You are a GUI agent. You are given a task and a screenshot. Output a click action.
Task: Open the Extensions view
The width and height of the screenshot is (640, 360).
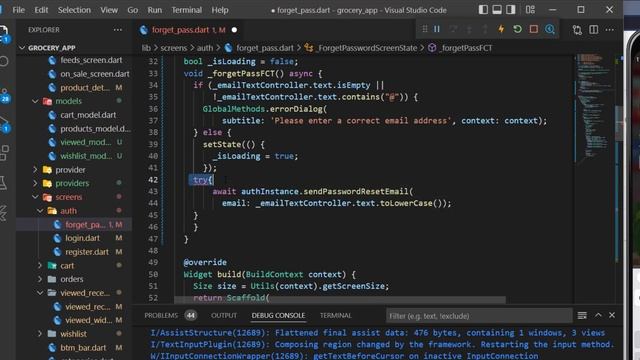tap(4, 153)
